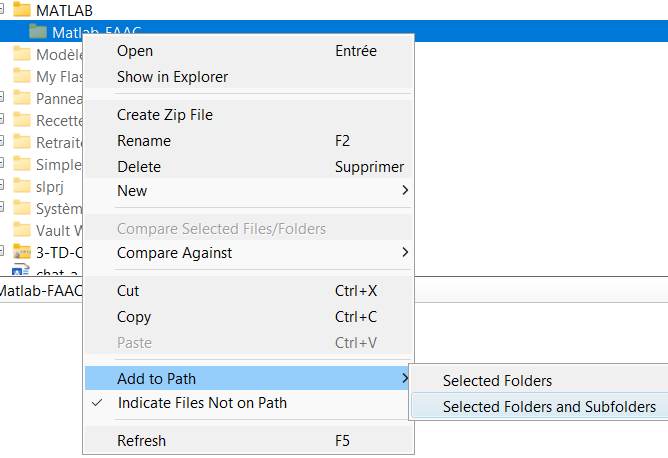This screenshot has height=458, width=668.
Task: Expand the New submenu arrow
Action: [x=405, y=190]
